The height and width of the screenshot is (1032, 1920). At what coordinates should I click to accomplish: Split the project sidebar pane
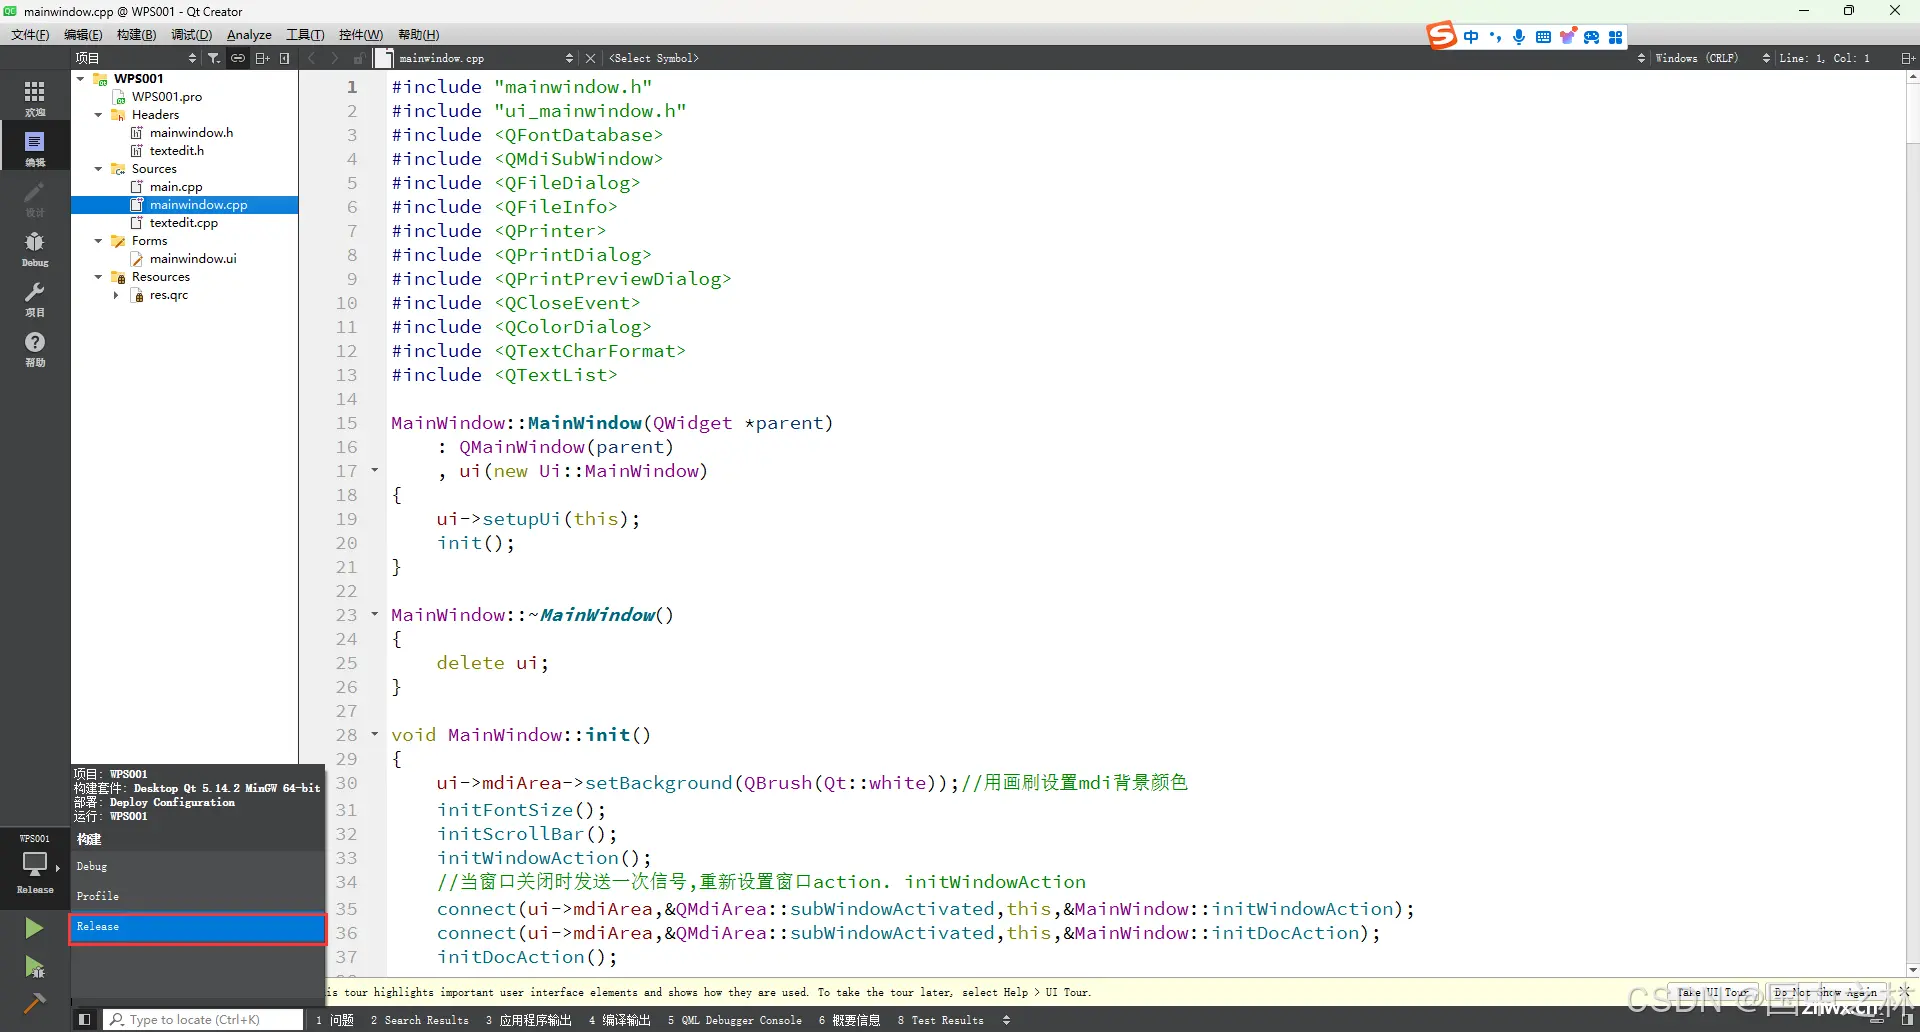(262, 58)
